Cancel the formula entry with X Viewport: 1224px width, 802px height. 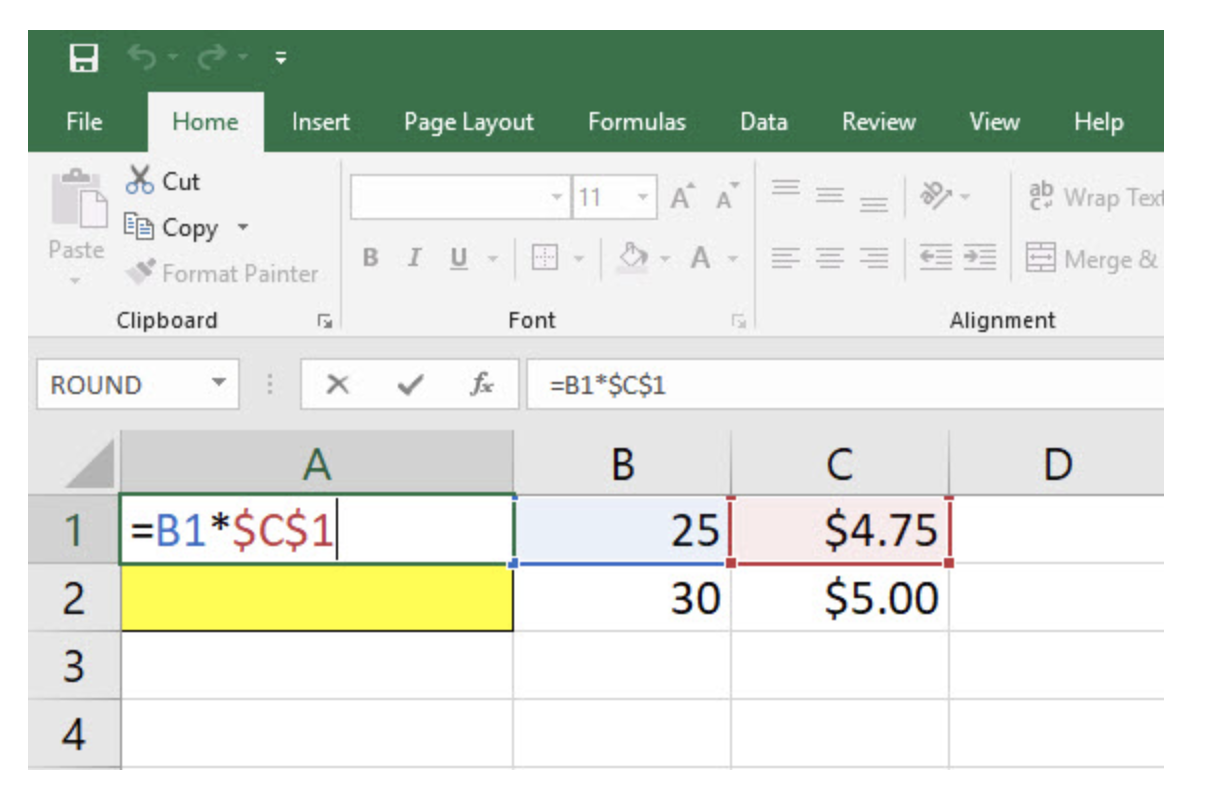click(x=338, y=385)
